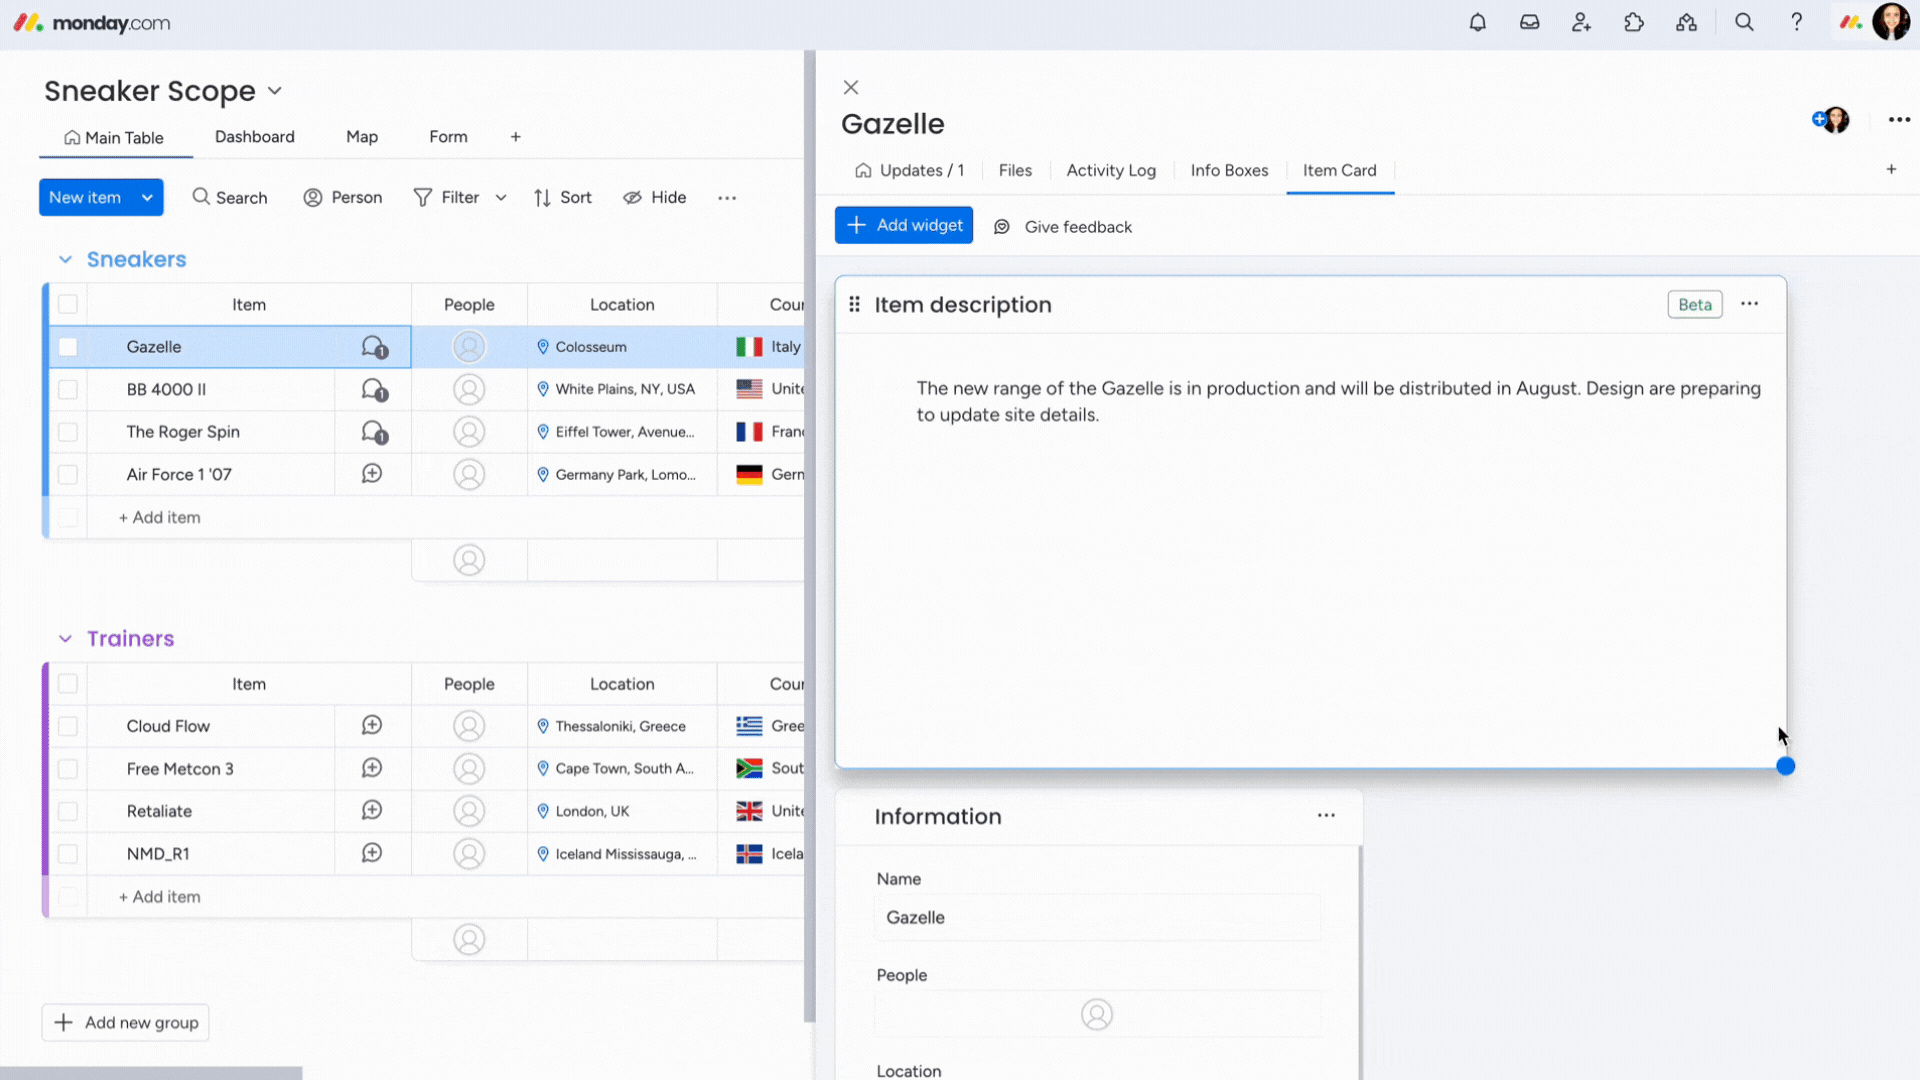Tick The Roger Spin row checkbox
The height and width of the screenshot is (1080, 1920).
pyautogui.click(x=68, y=432)
